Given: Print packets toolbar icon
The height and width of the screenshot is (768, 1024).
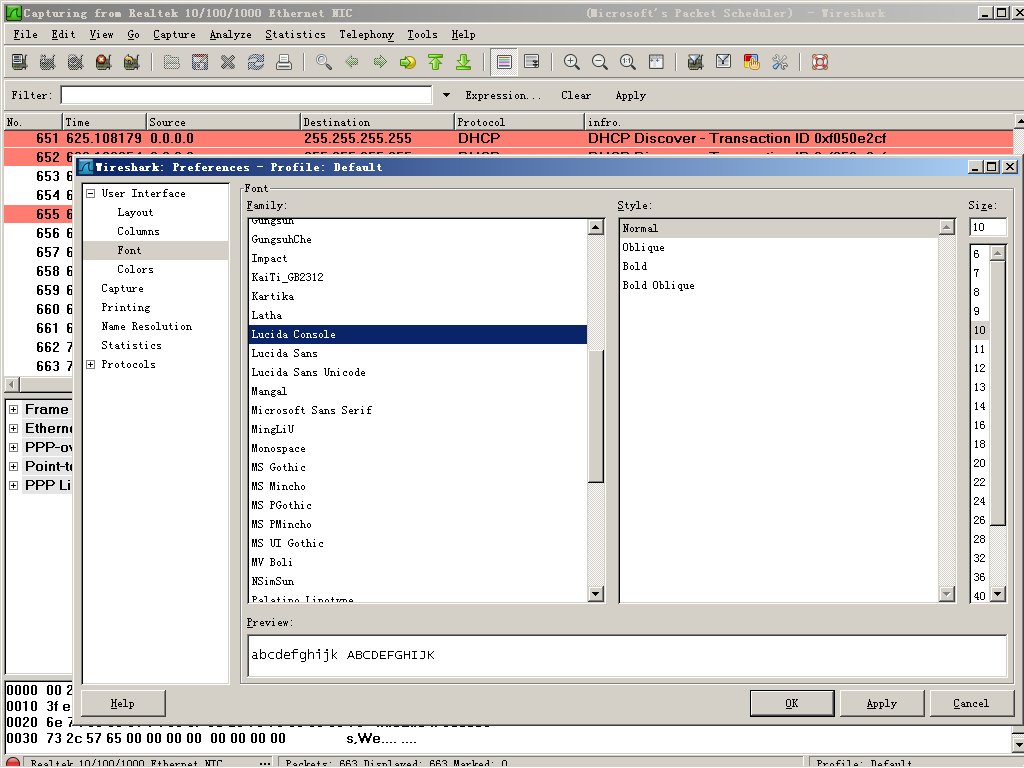Looking at the screenshot, I should click(x=284, y=62).
